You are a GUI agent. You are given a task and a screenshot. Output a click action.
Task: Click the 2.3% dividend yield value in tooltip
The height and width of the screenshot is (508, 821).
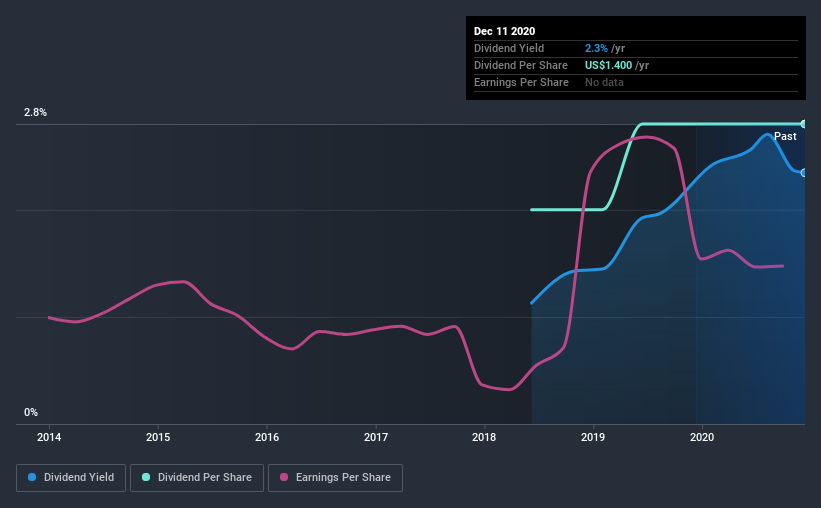click(596, 48)
